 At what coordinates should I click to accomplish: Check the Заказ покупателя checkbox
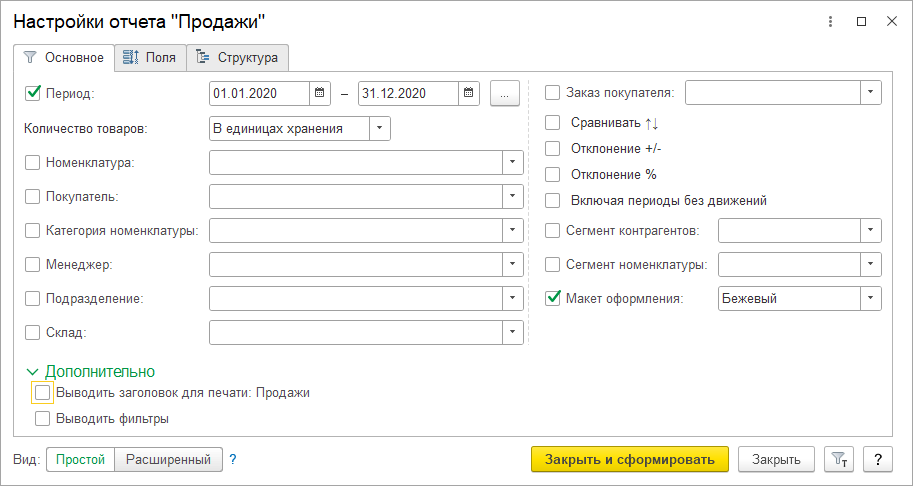click(553, 93)
